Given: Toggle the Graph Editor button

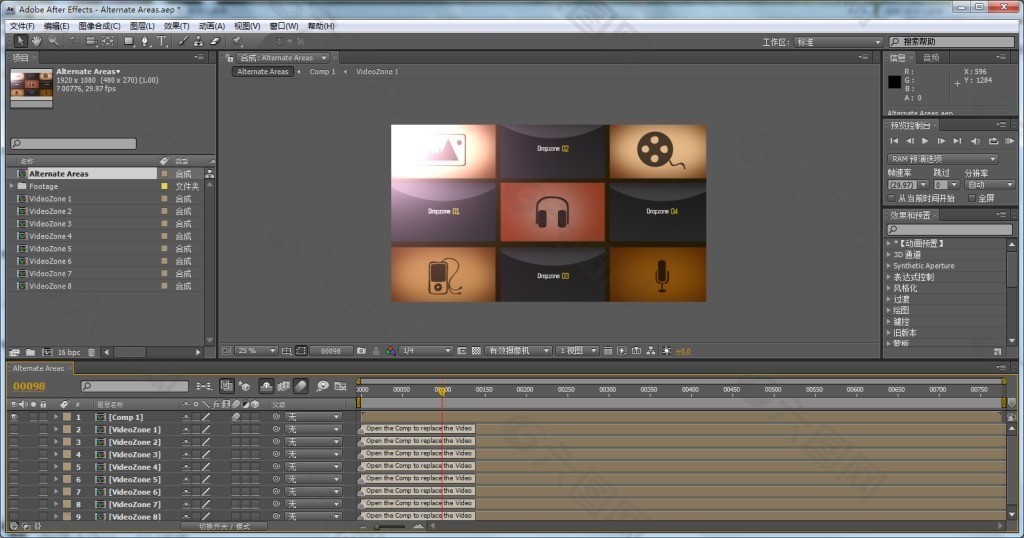Looking at the screenshot, I should point(340,386).
